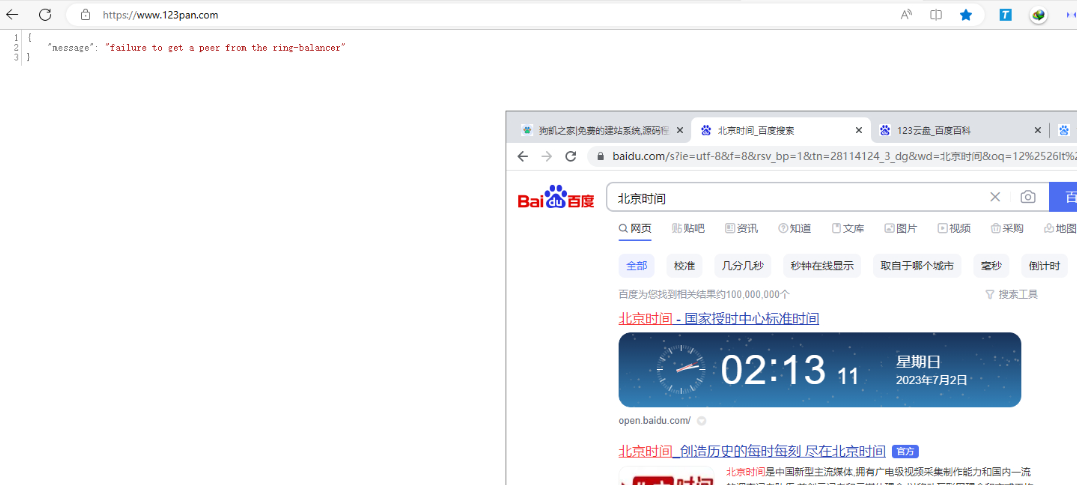
Task: Go back in the 123pan browser window
Action: point(12,14)
